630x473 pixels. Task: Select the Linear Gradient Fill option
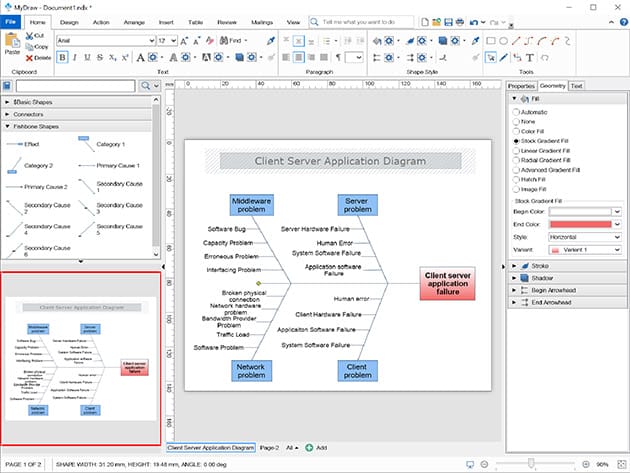[516, 151]
